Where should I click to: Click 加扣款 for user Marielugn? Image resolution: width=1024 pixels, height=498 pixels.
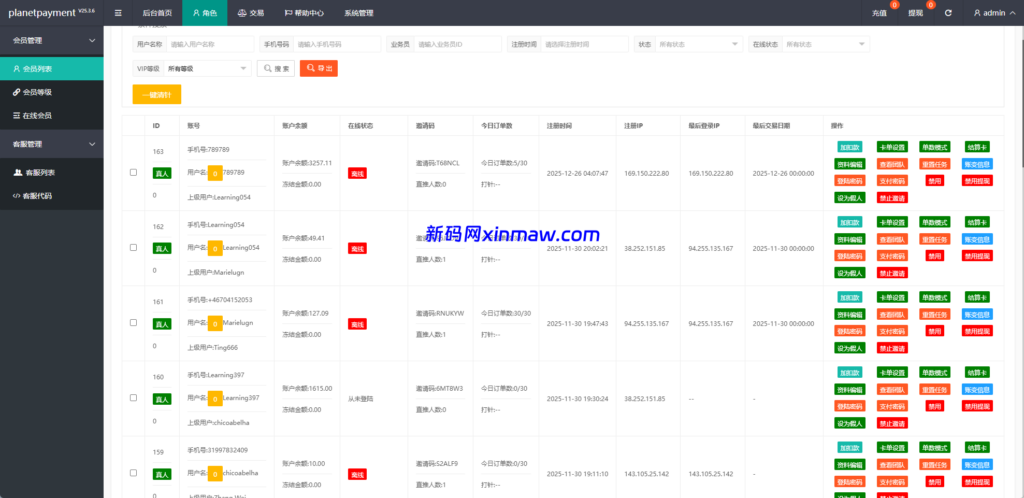[850, 297]
